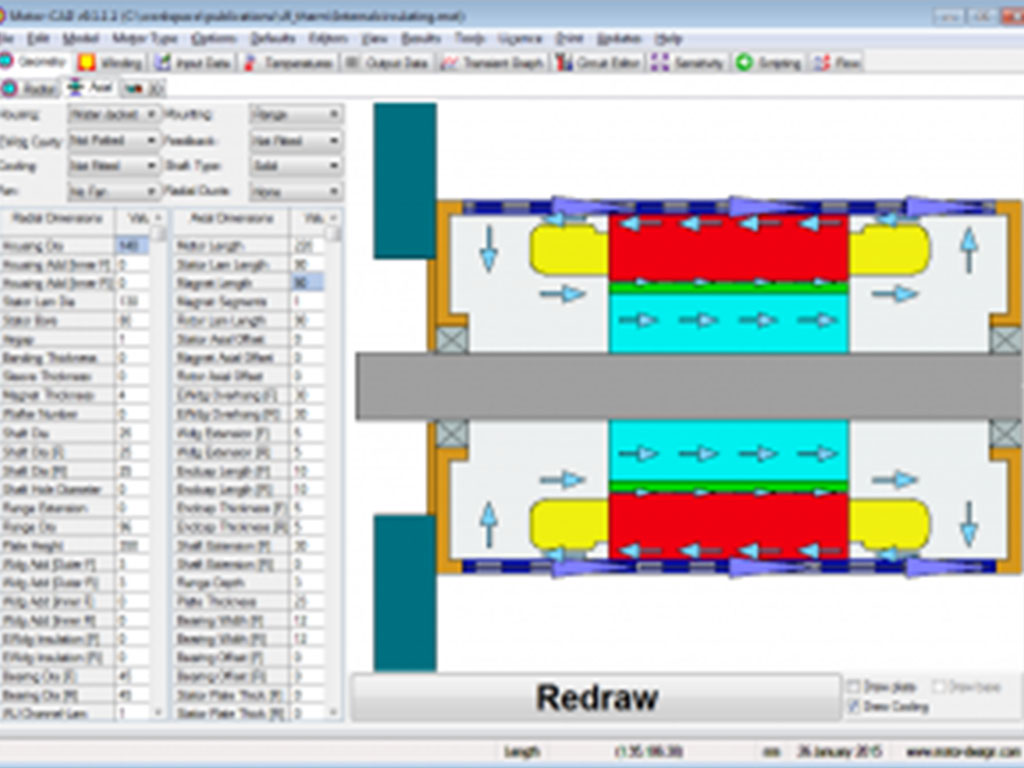Open the Motor Type menu
1024x768 pixels.
[144, 39]
